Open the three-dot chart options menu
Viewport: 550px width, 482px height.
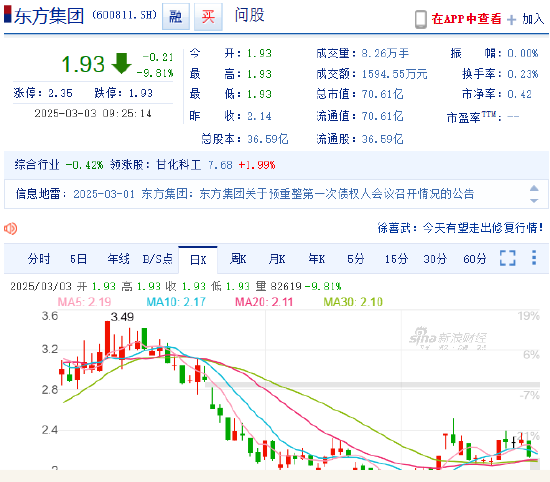[534, 258]
